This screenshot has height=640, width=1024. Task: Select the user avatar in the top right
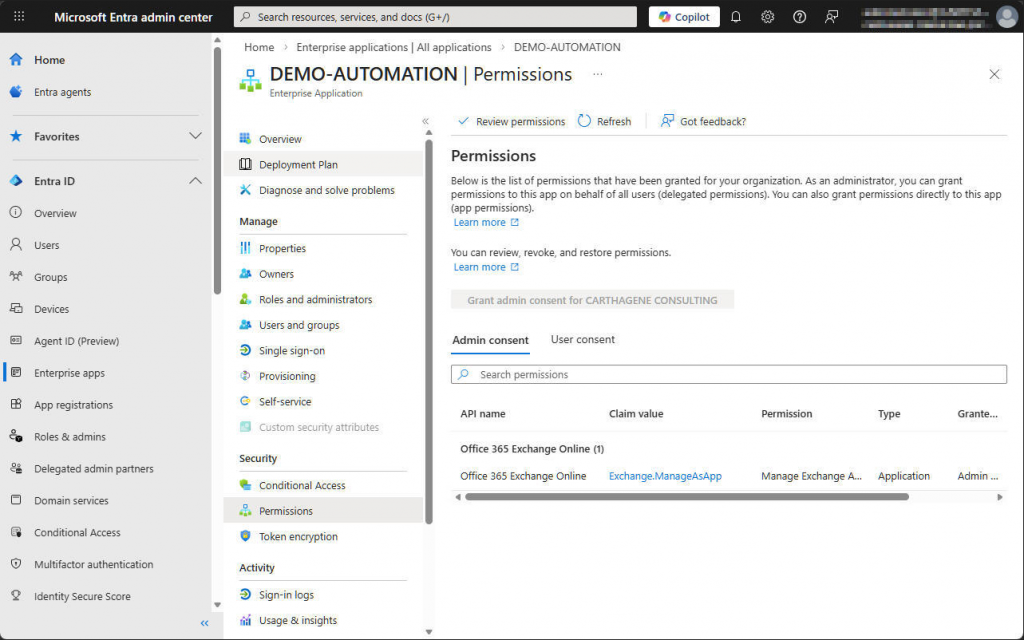[1006, 16]
